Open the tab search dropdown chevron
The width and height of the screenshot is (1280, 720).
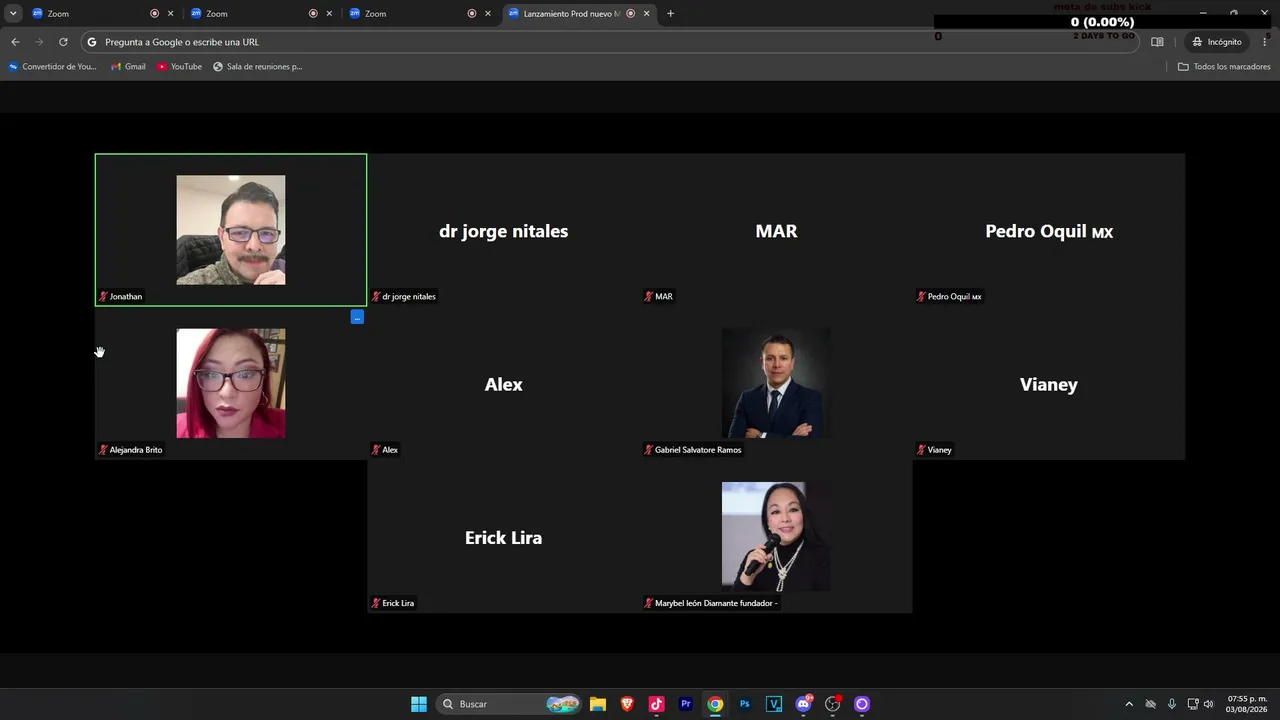tap(13, 14)
